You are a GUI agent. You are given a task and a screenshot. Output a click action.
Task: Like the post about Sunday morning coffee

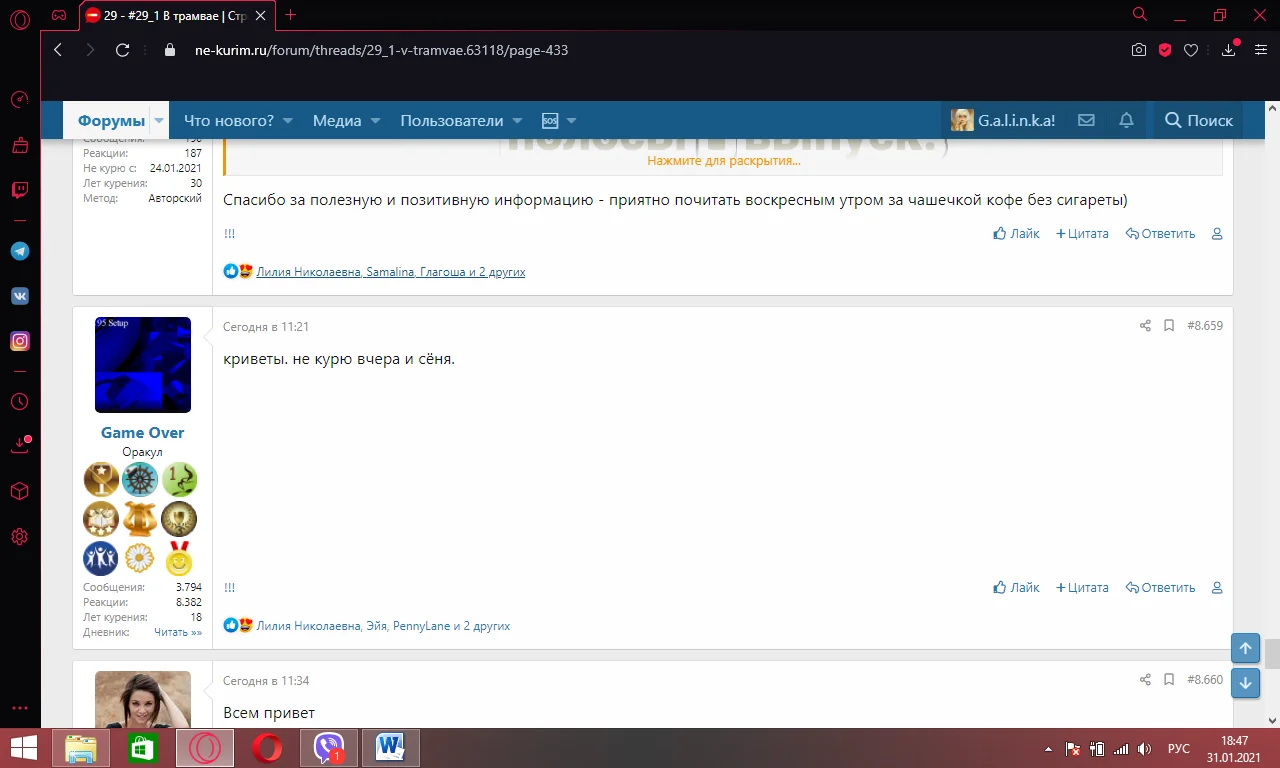coord(1016,234)
